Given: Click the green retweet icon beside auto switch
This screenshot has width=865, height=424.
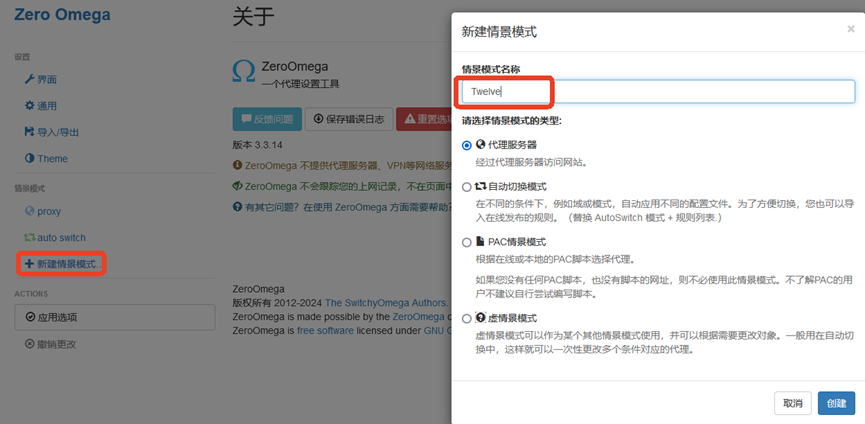Looking at the screenshot, I should (x=30, y=238).
